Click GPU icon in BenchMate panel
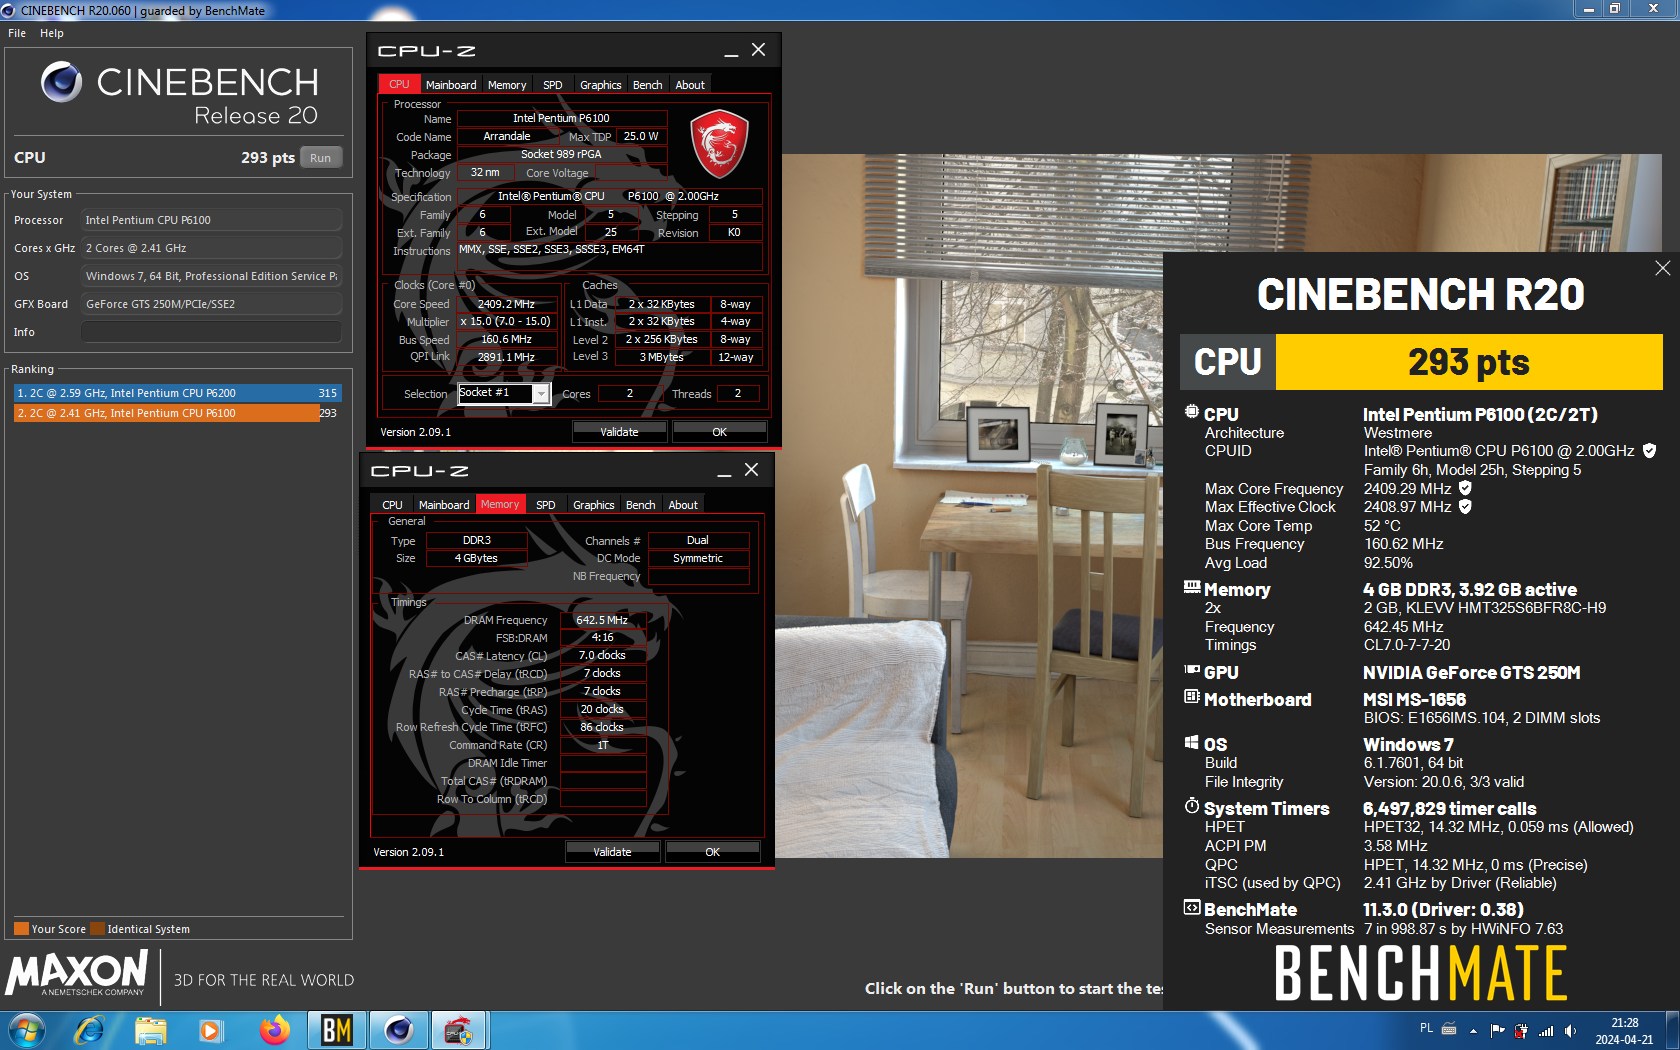 1192,671
